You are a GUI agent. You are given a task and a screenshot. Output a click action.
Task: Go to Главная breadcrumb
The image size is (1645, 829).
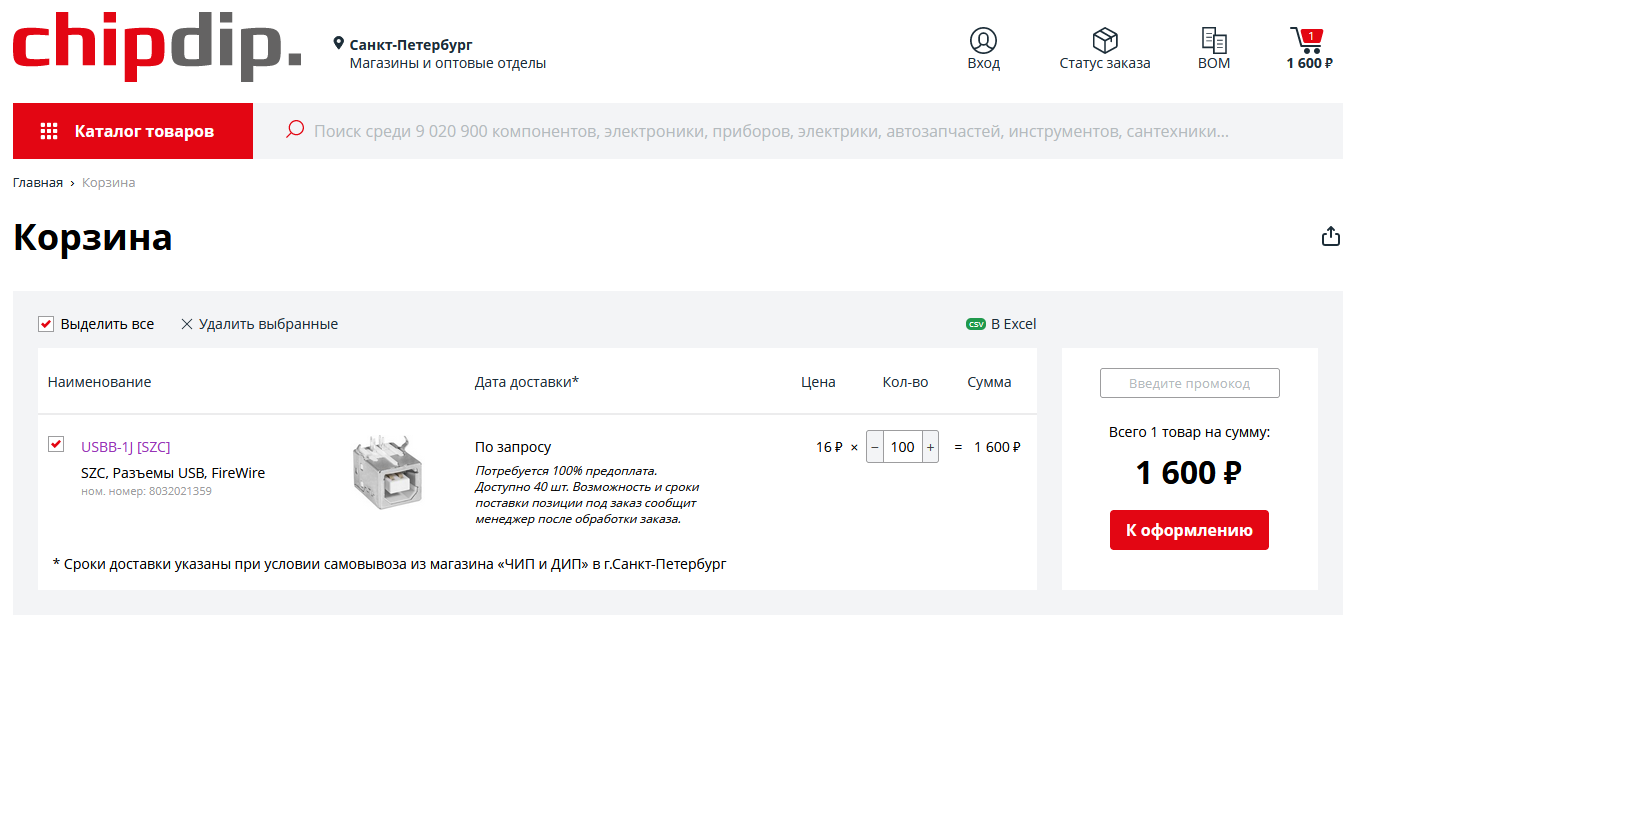(38, 183)
